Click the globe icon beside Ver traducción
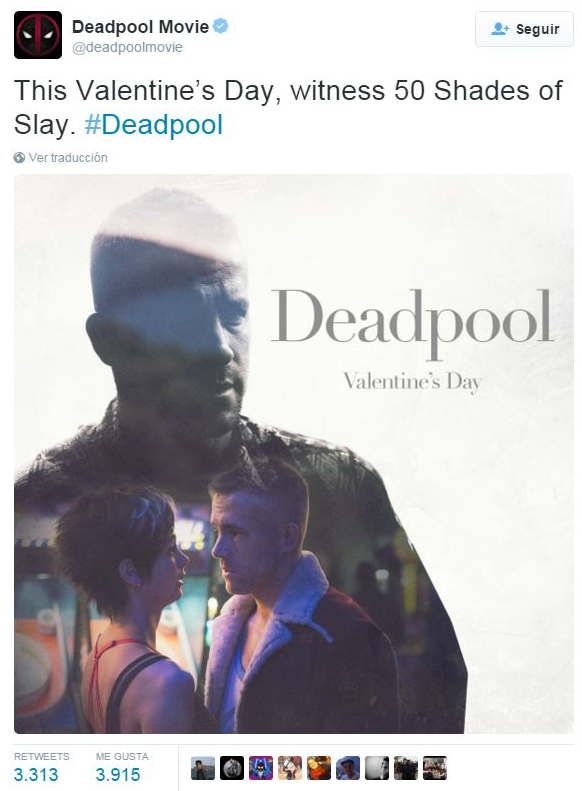This screenshot has height=791, width=582. pyautogui.click(x=19, y=158)
